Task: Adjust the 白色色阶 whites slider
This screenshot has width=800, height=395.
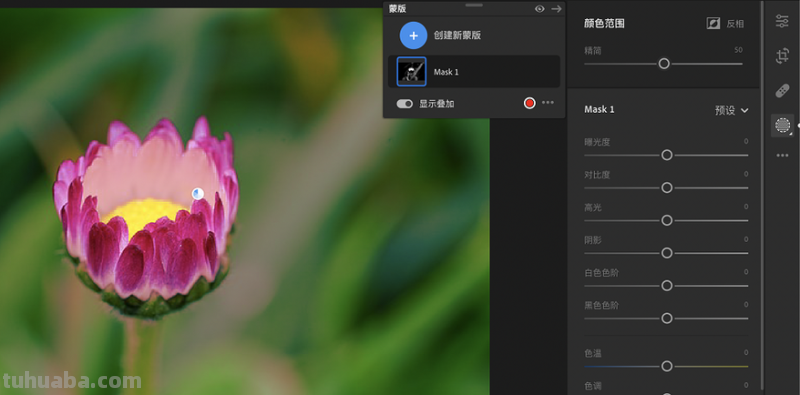Action: click(x=666, y=286)
